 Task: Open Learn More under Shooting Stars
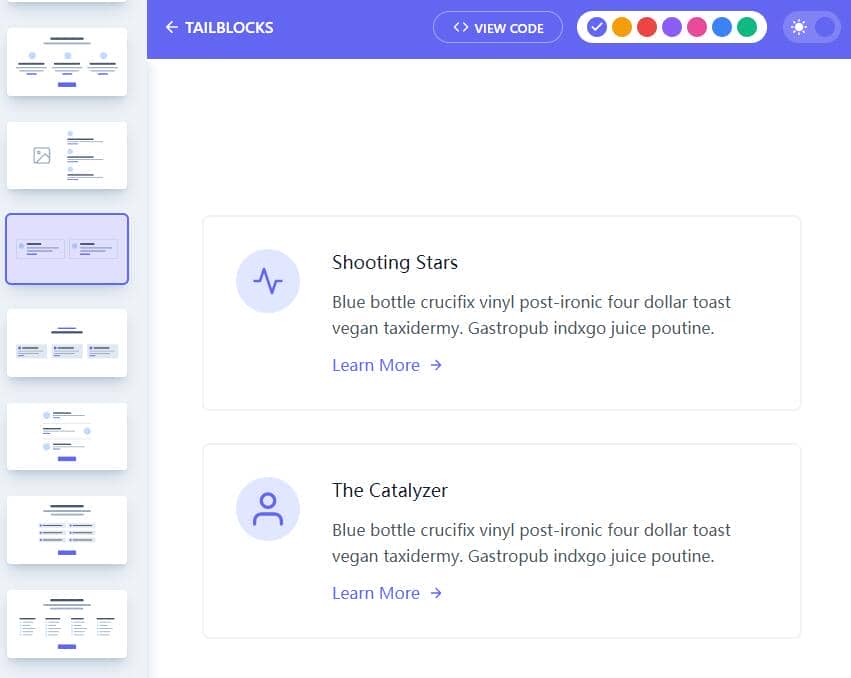376,366
